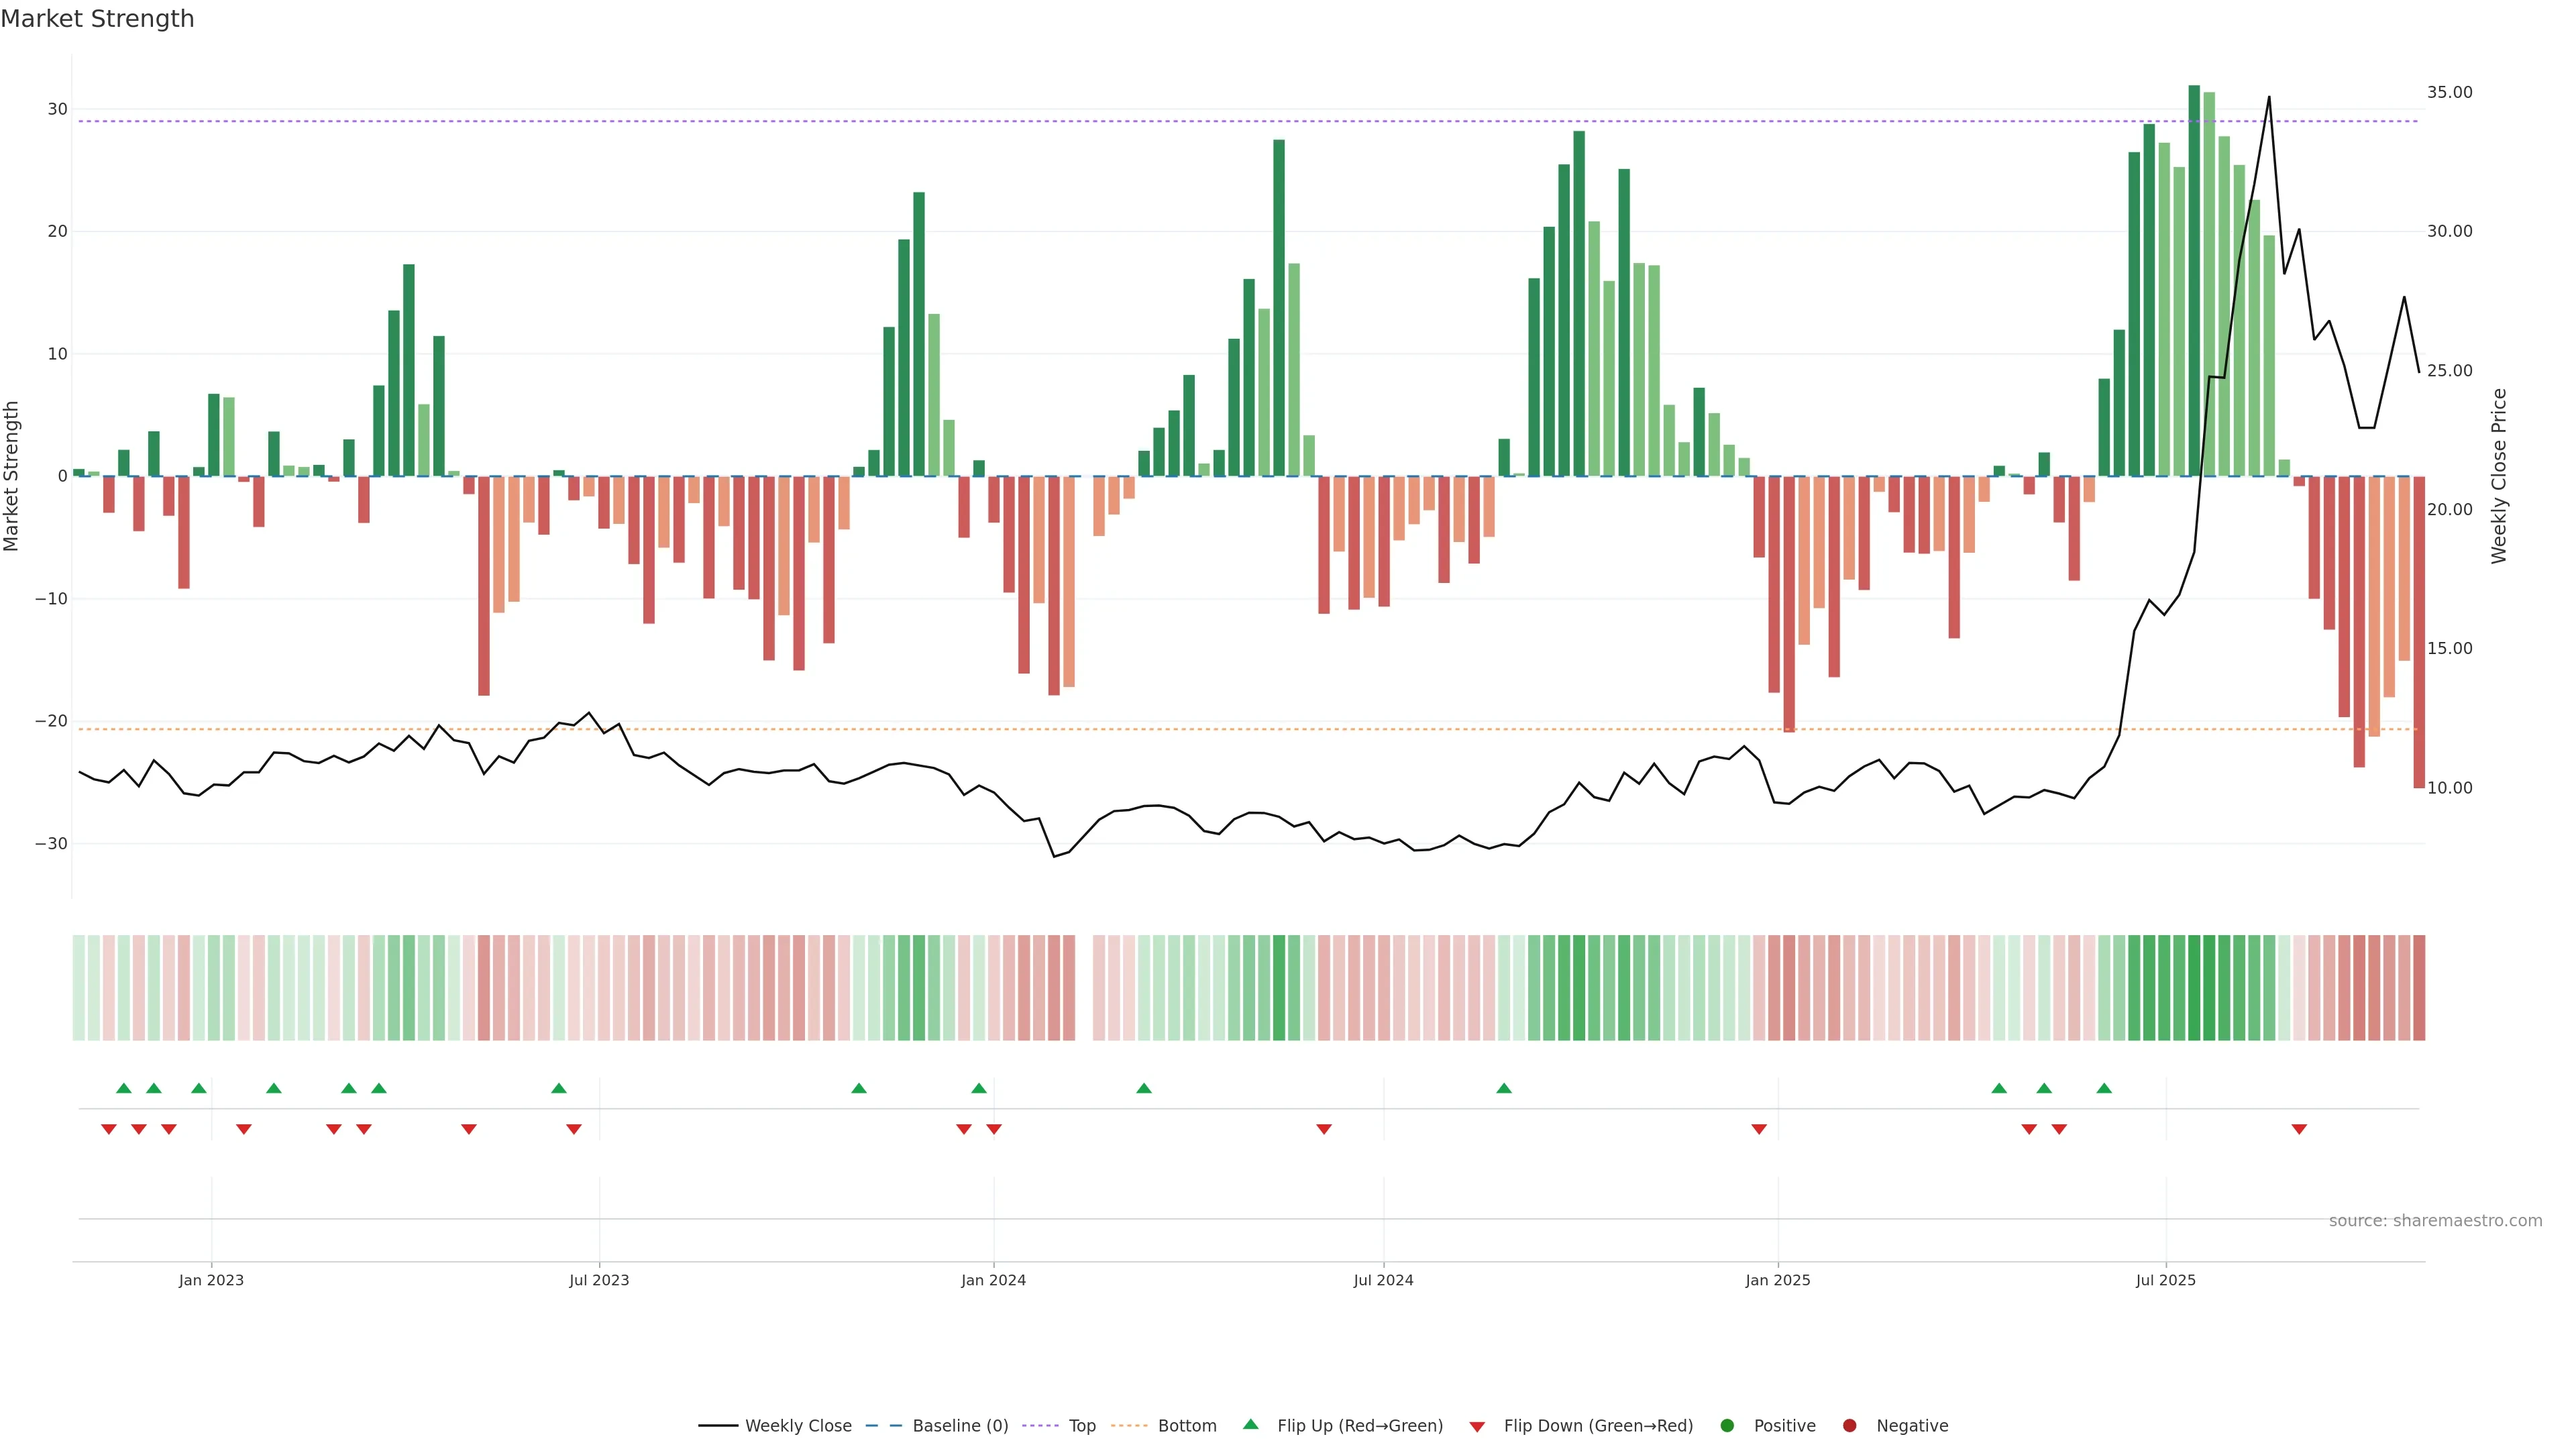
Task: Click the red Flip Down triangle legend icon
Action: [x=1477, y=1427]
